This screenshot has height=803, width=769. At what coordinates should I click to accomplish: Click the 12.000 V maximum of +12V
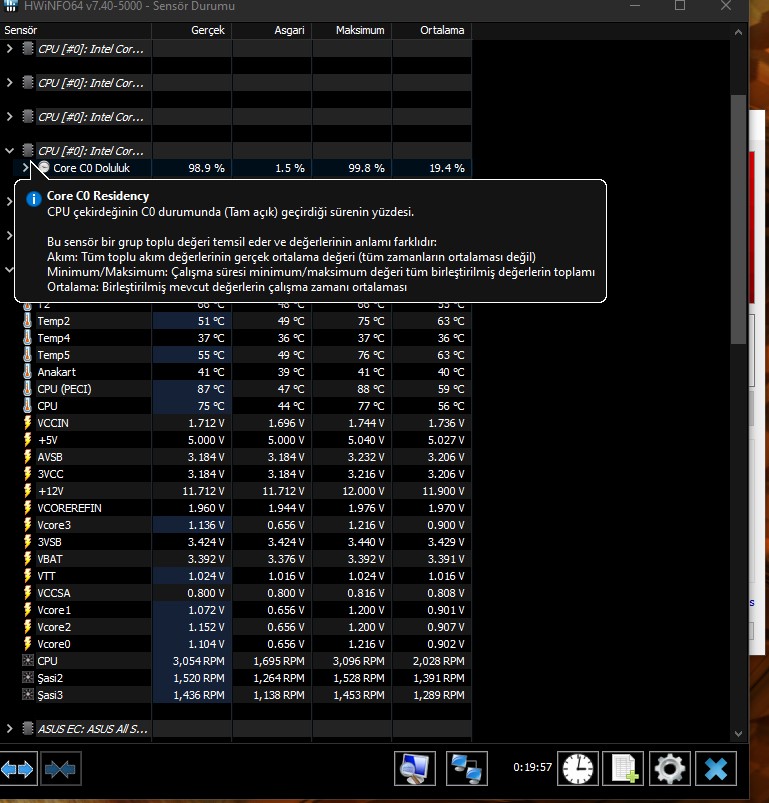(x=363, y=491)
